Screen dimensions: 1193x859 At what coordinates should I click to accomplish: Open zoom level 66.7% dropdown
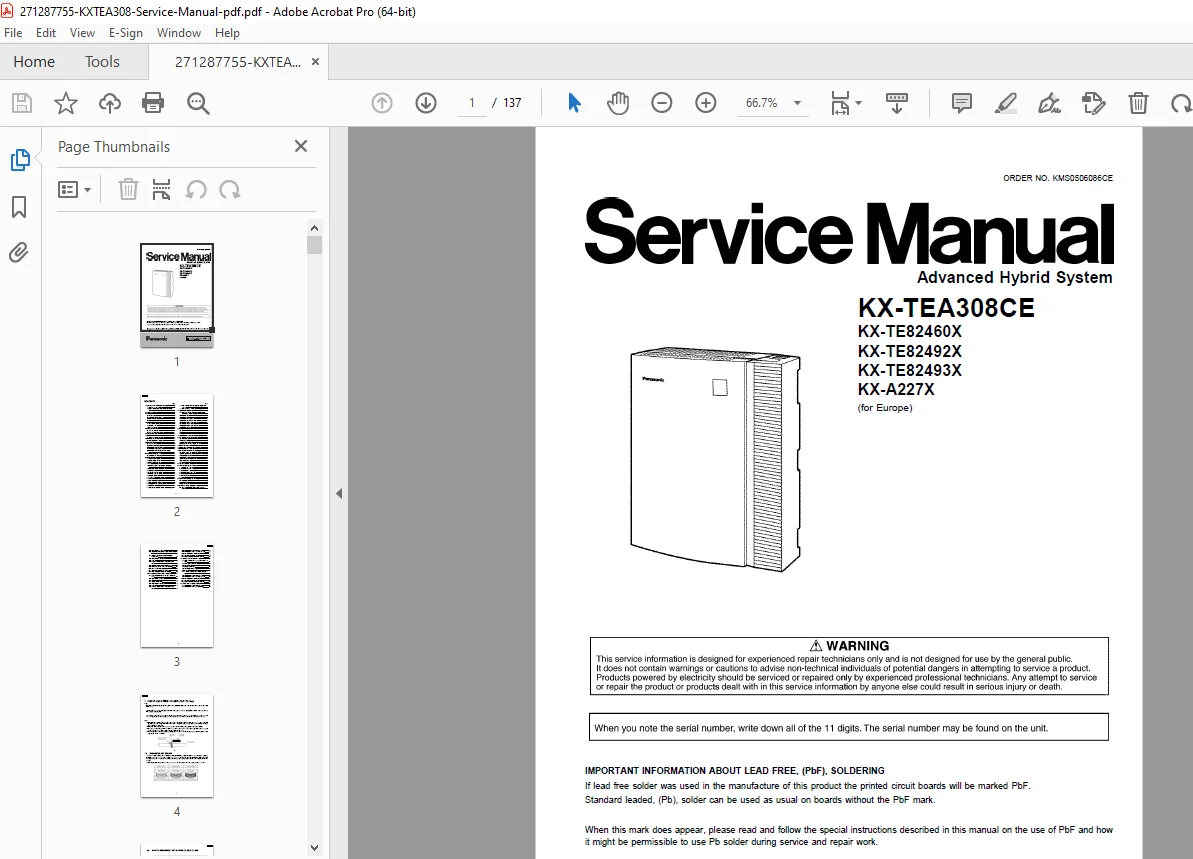point(797,103)
